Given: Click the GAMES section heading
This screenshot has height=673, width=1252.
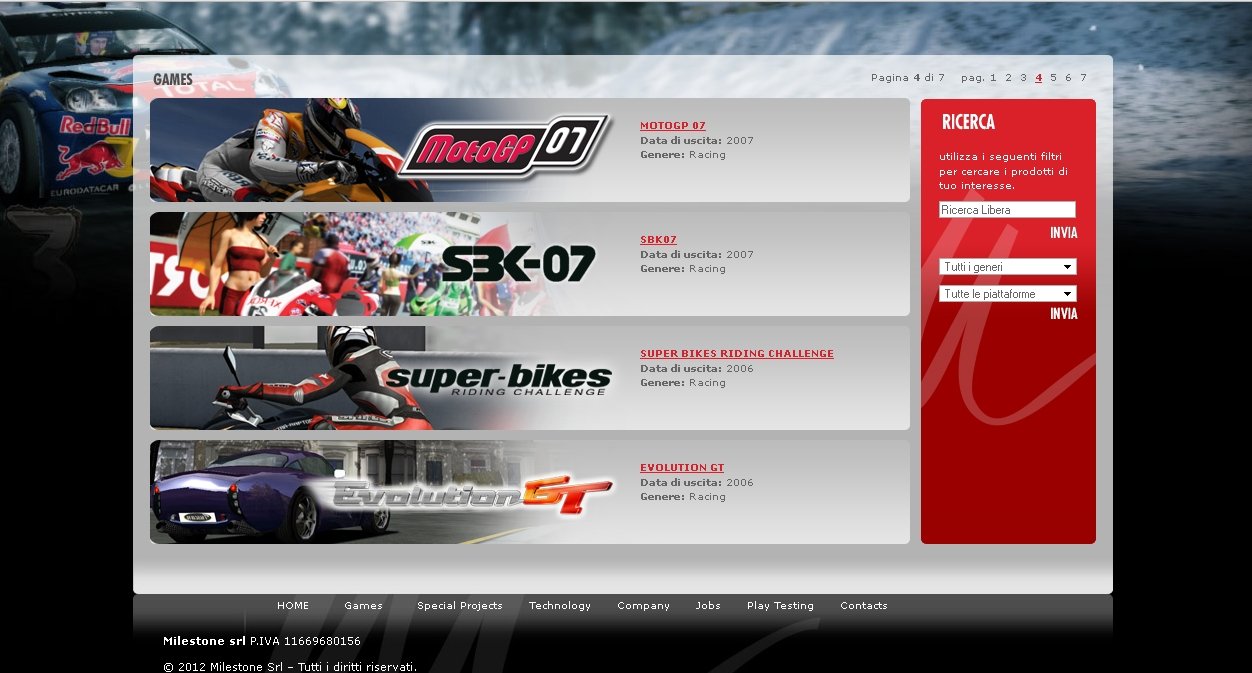Looking at the screenshot, I should point(173,79).
